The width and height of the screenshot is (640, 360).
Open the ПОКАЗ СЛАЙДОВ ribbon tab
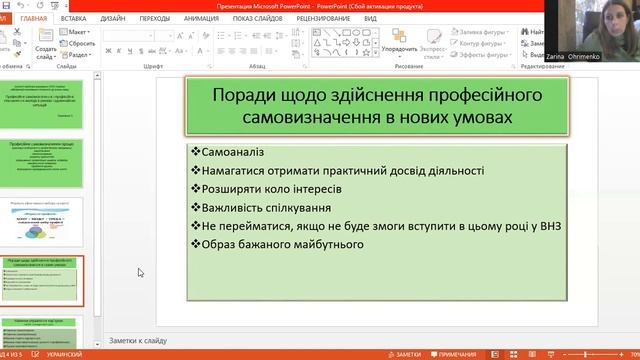tap(258, 18)
